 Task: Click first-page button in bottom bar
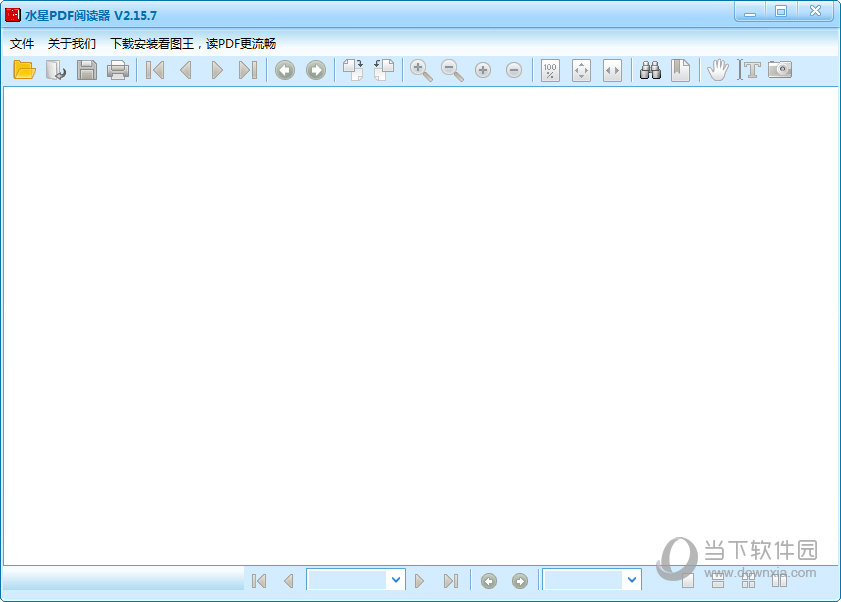259,581
